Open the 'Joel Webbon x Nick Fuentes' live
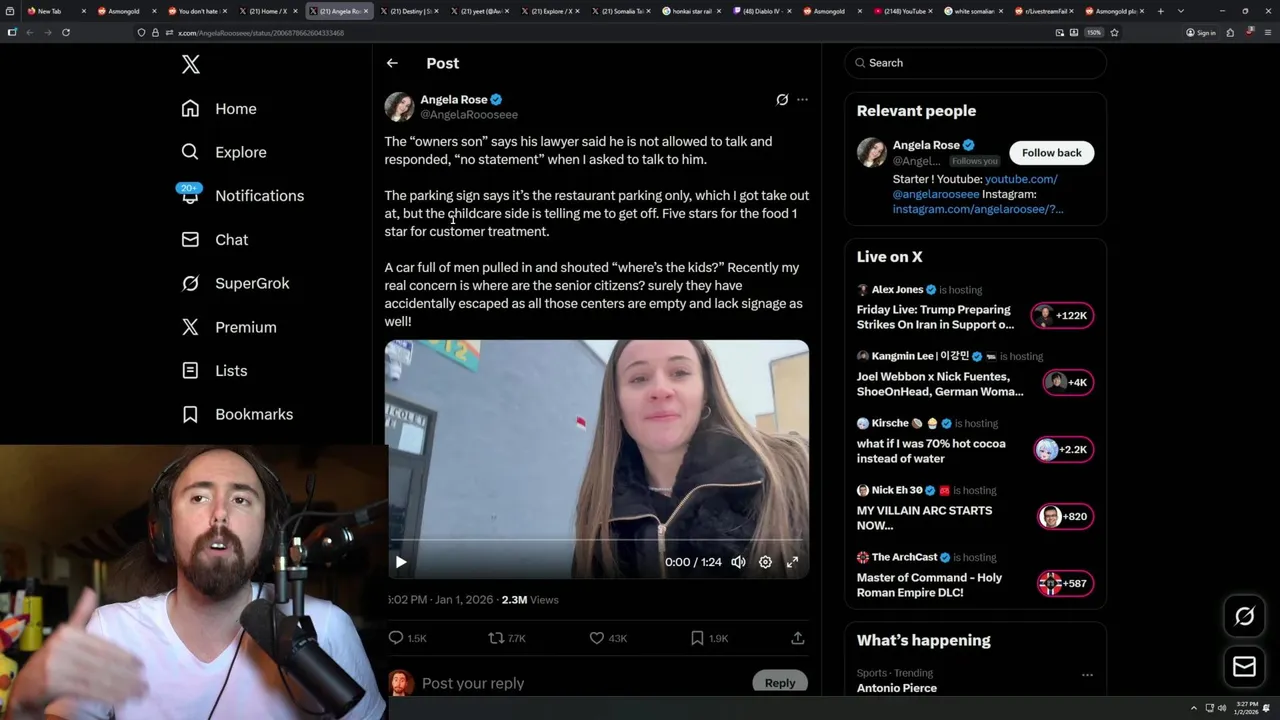The image size is (1280, 720). [x=939, y=384]
